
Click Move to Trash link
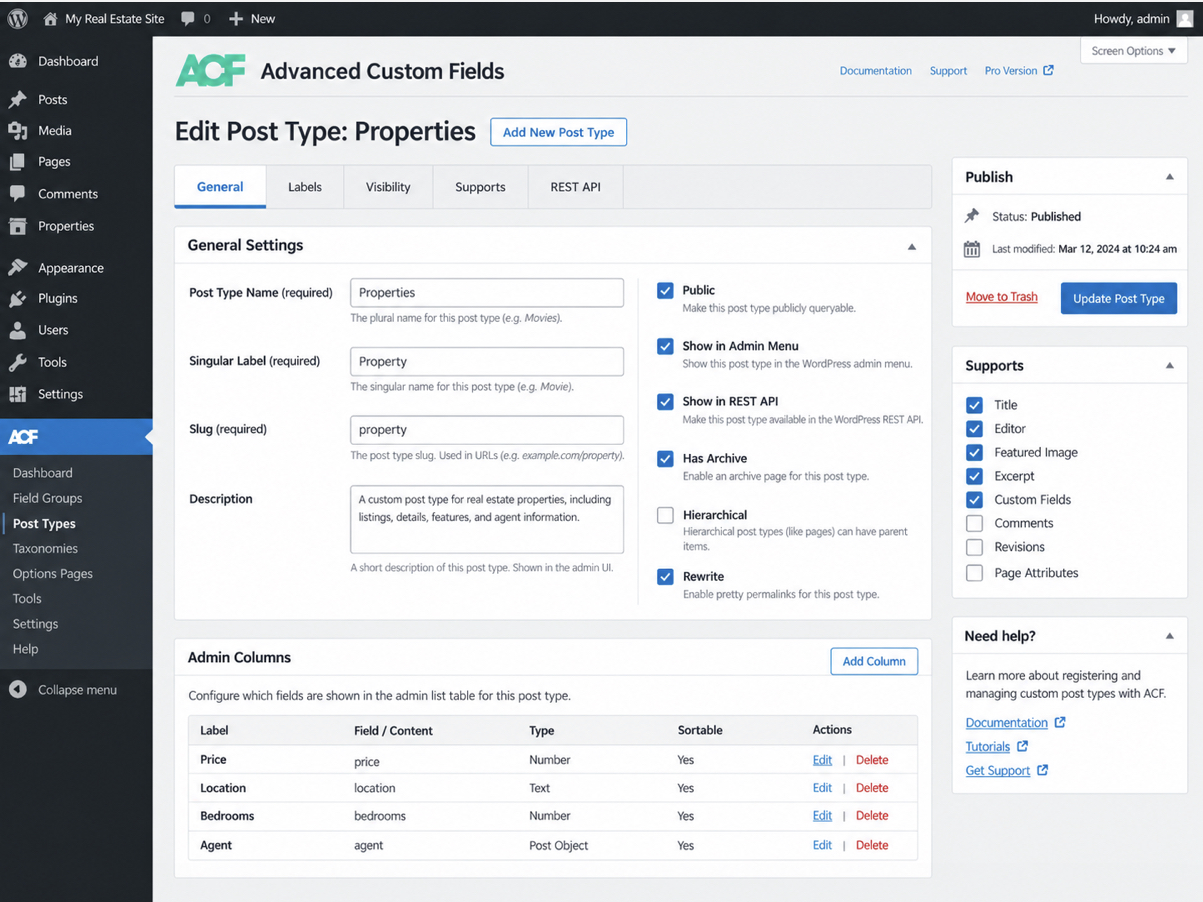[x=1001, y=297]
